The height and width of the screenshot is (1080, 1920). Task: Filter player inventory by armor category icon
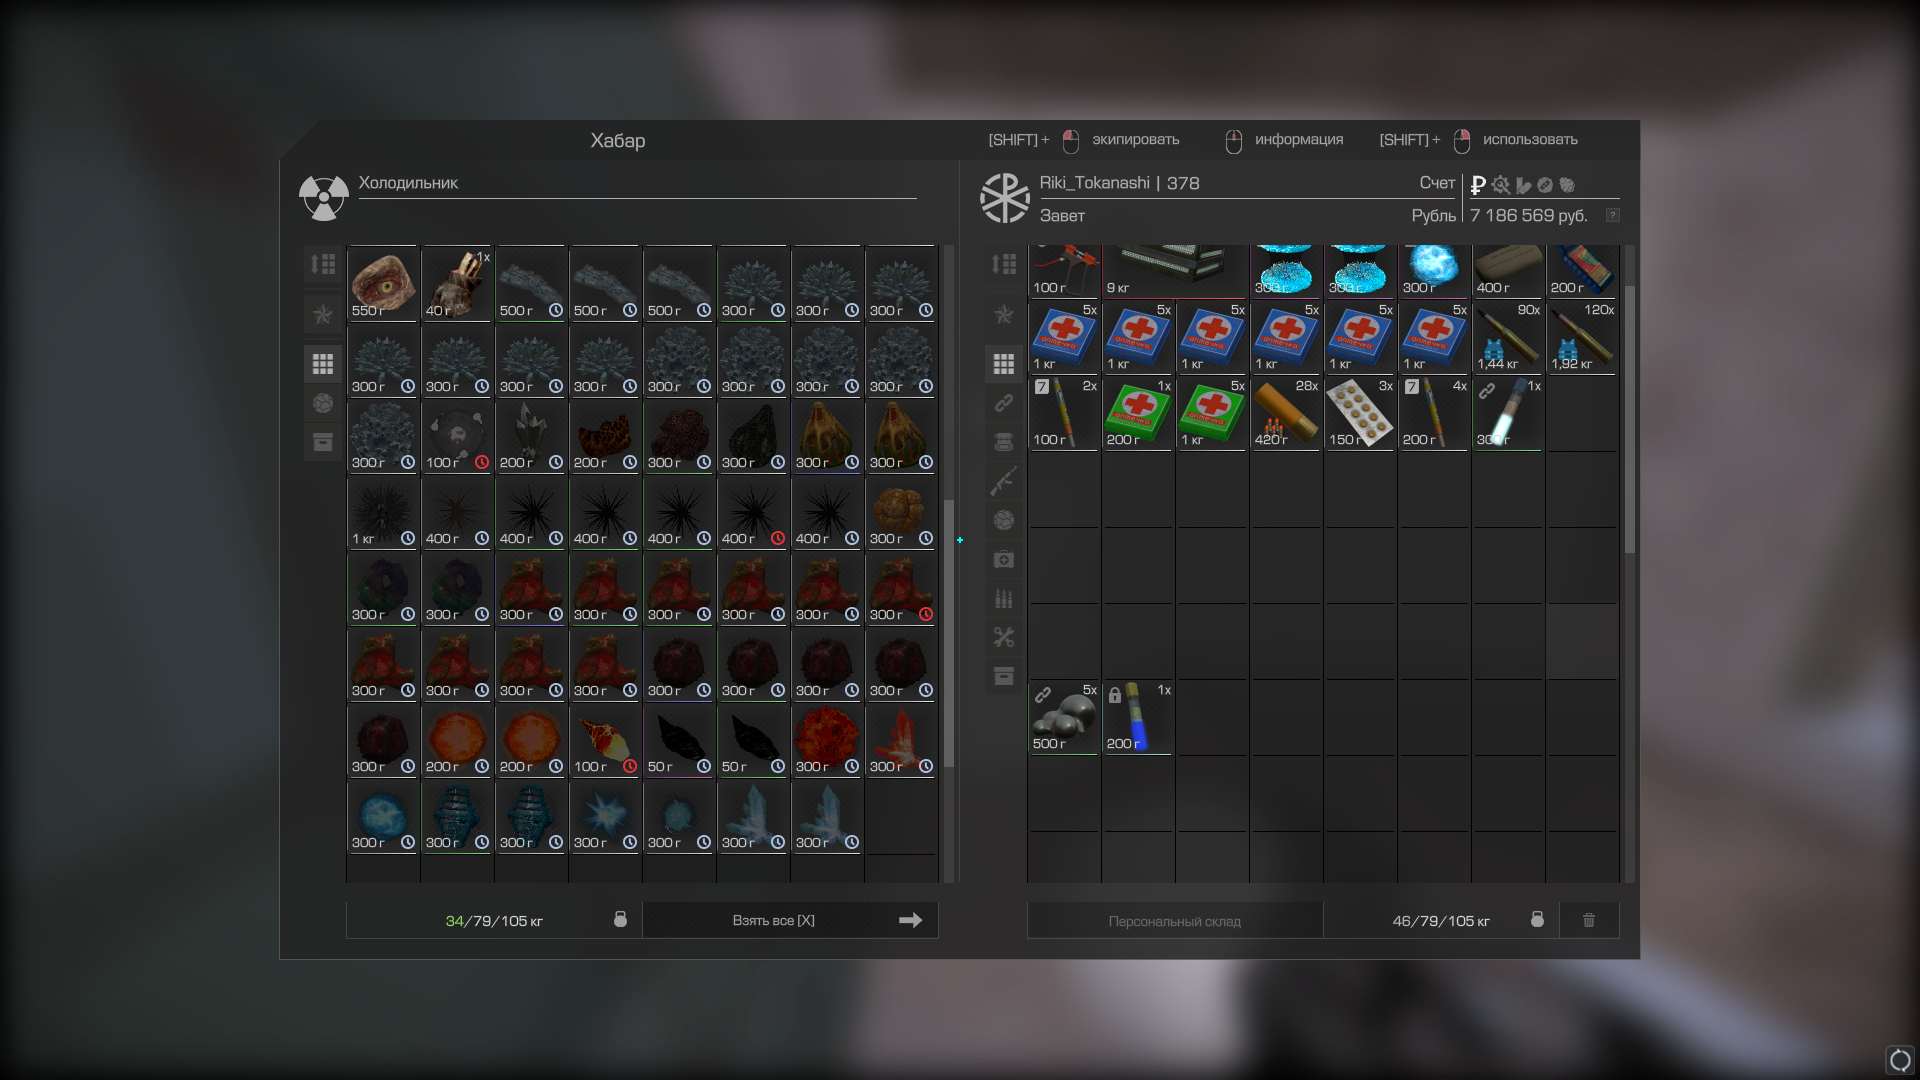click(1004, 442)
